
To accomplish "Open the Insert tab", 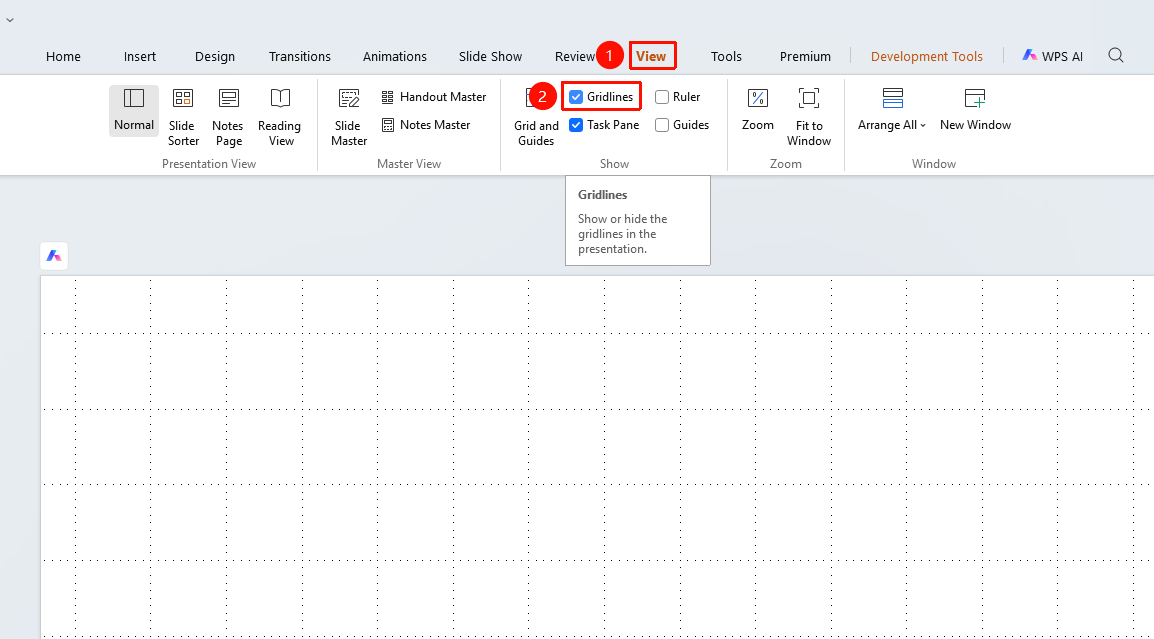I will (140, 57).
